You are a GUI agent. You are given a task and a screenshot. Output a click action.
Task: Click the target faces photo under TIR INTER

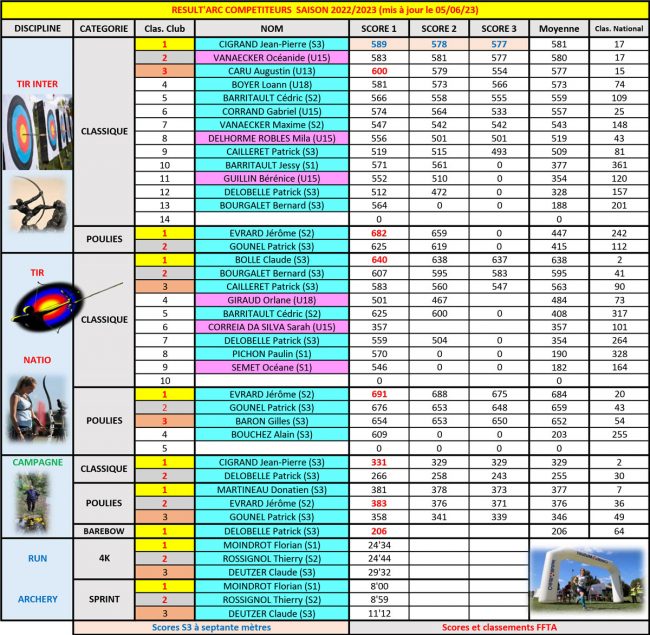click(37, 132)
